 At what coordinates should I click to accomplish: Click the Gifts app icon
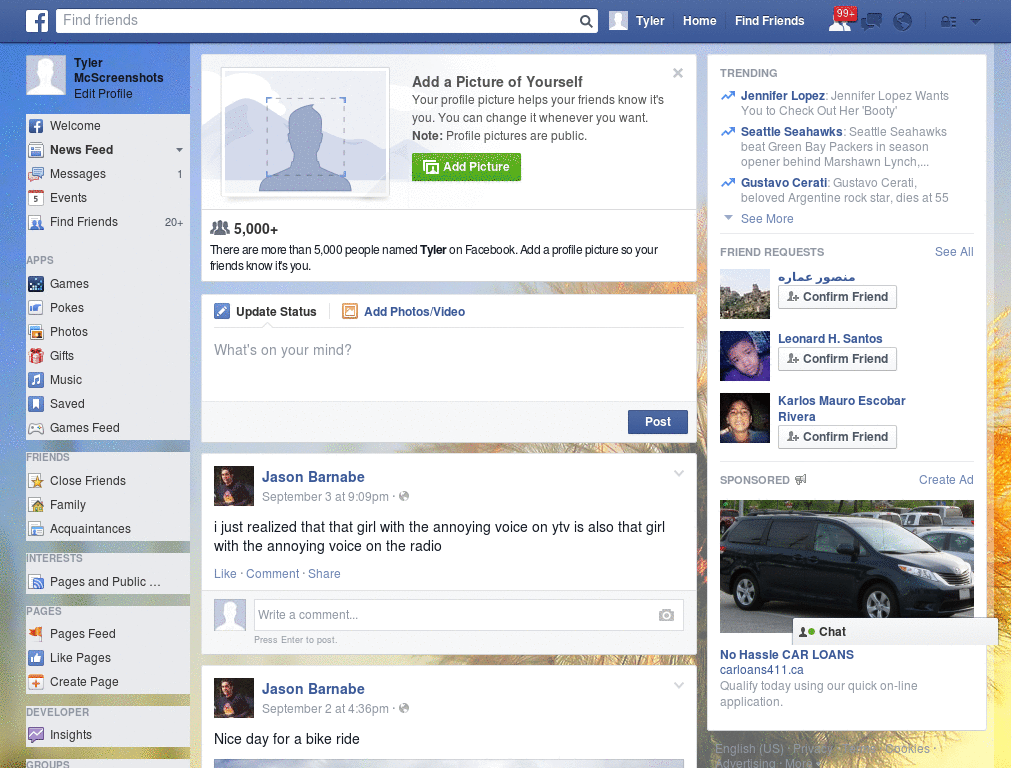[x=36, y=356]
